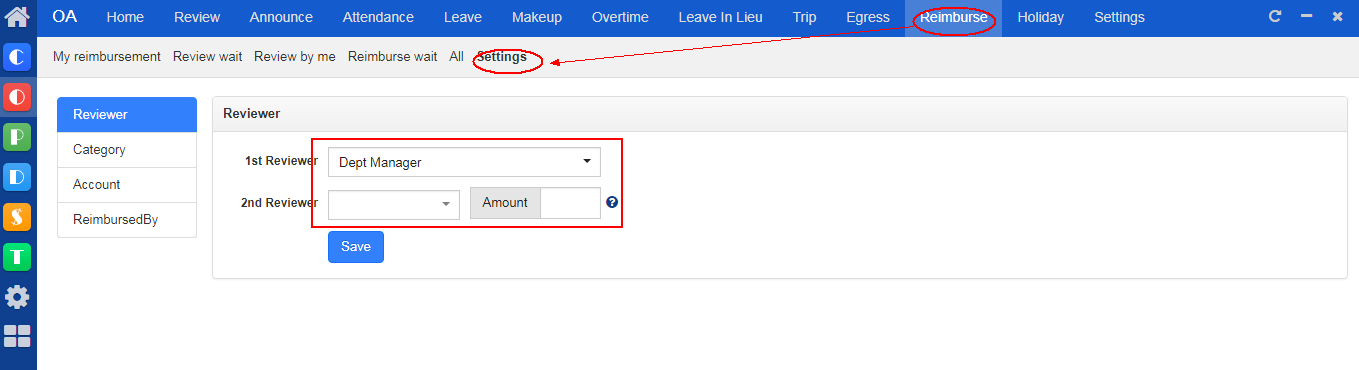
Task: Open the Egress menu
Action: pyautogui.click(x=868, y=17)
